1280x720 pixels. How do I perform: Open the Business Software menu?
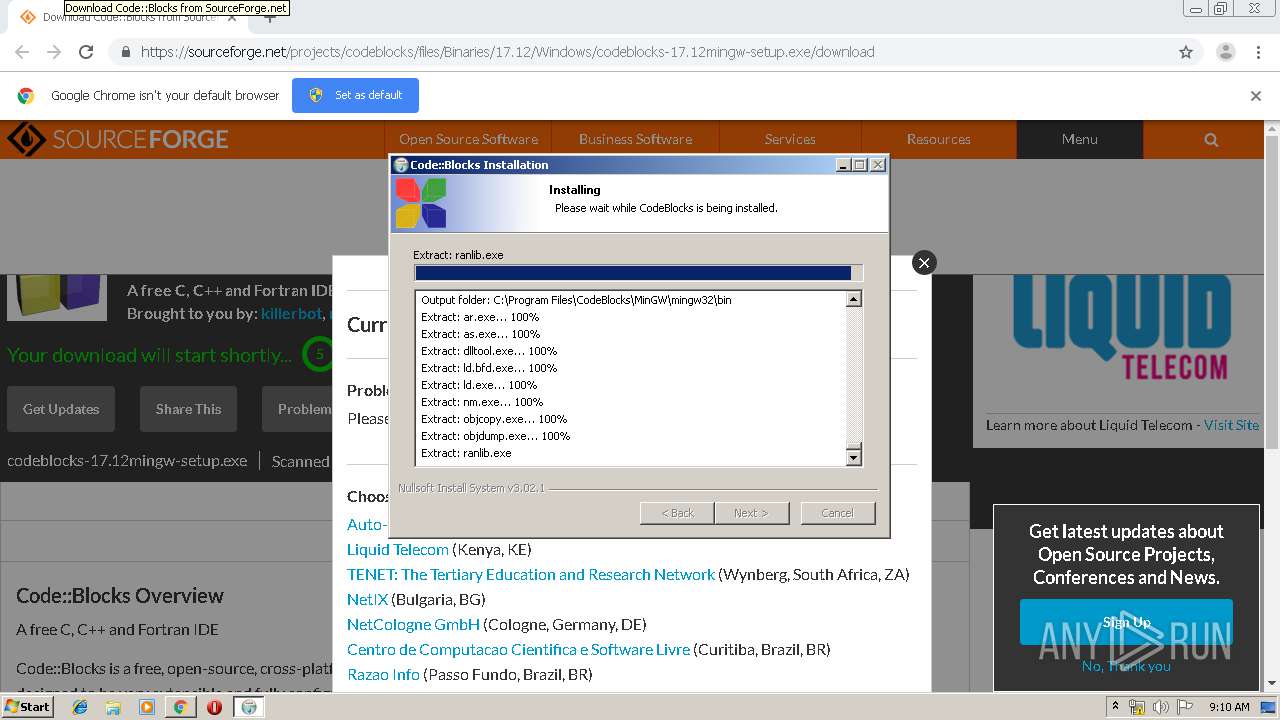pos(635,139)
